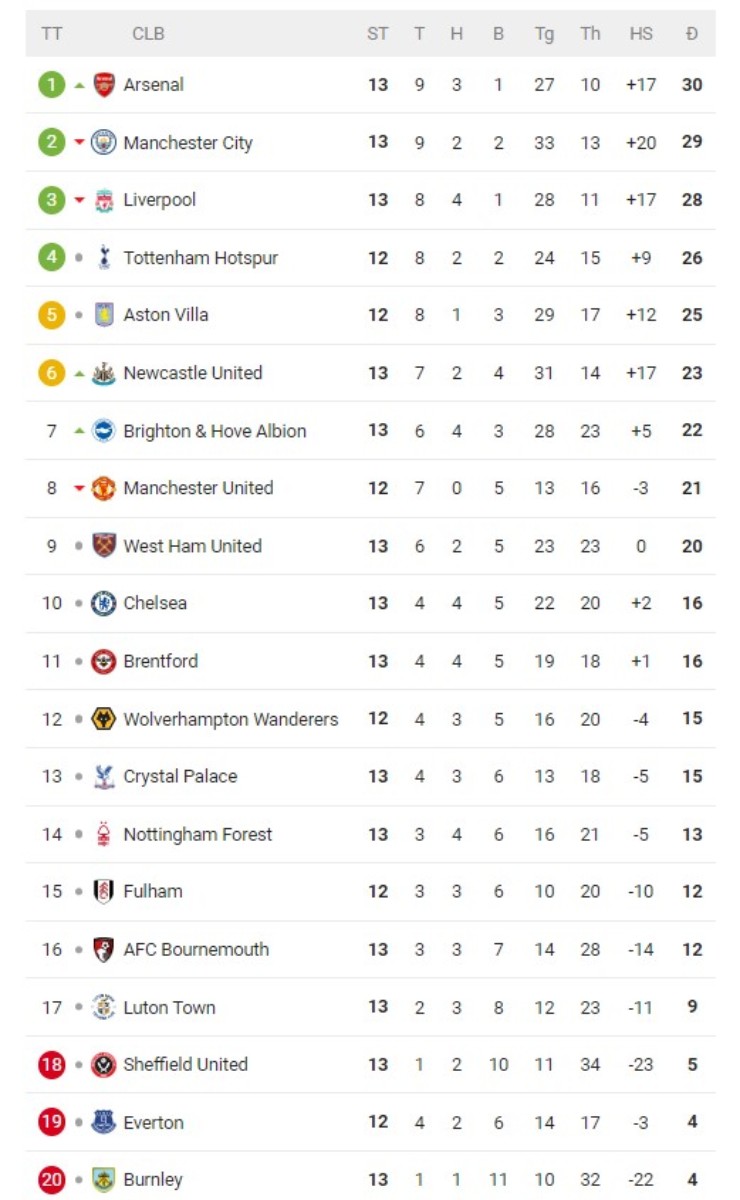Open the Brighton & Hove Albion team link
This screenshot has width=740, height=1200.
click(x=214, y=431)
